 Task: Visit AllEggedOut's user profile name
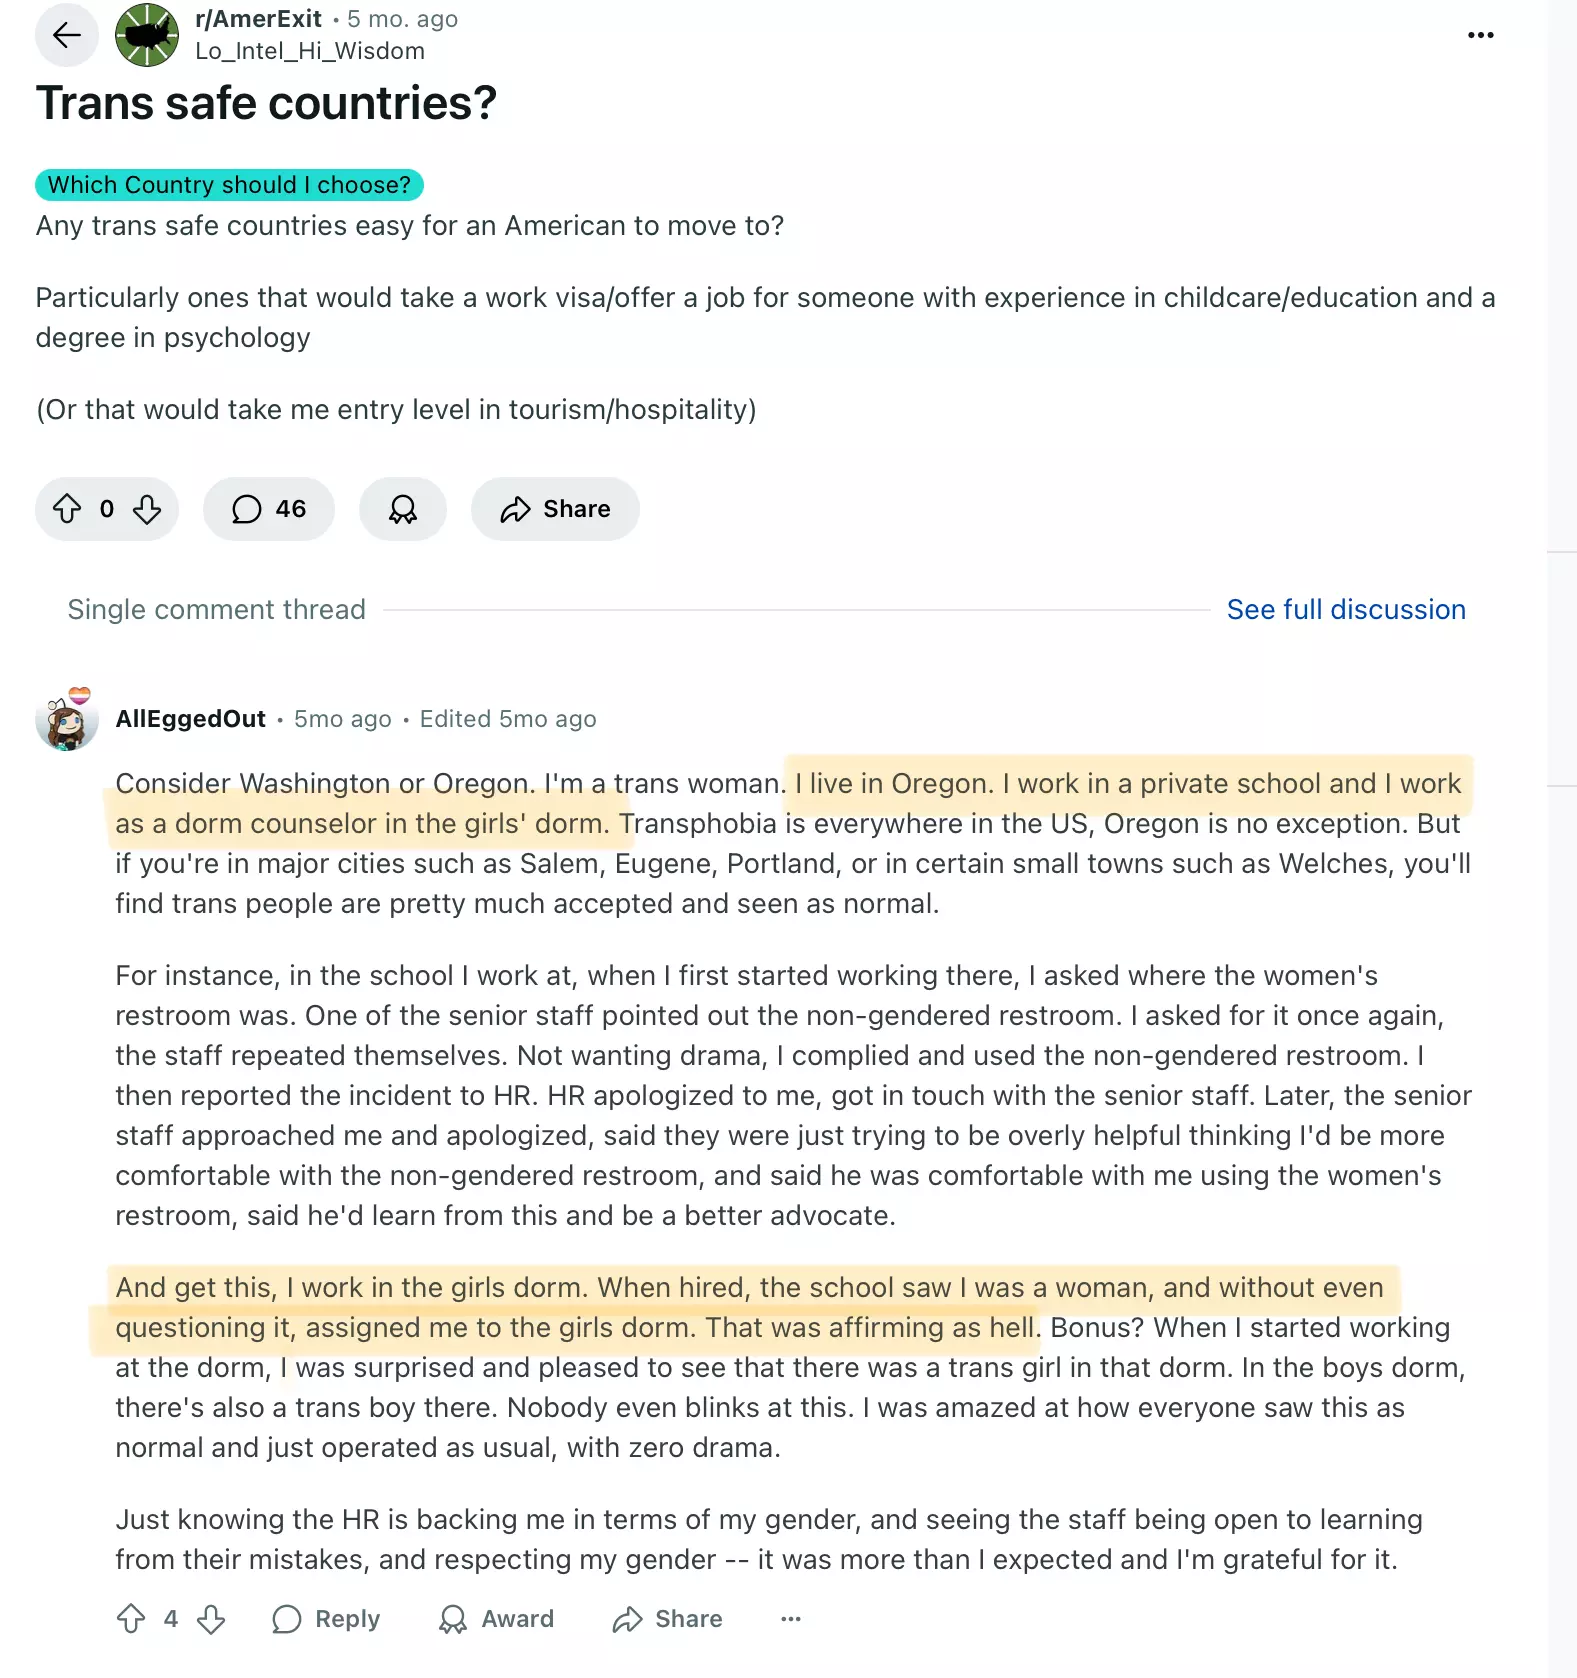point(191,719)
